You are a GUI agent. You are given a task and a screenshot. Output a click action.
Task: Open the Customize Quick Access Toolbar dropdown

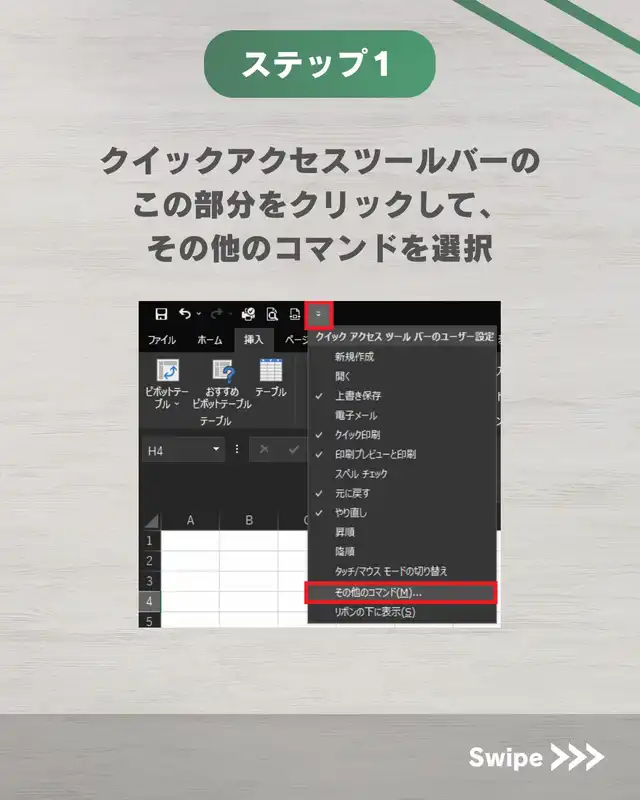point(318,314)
